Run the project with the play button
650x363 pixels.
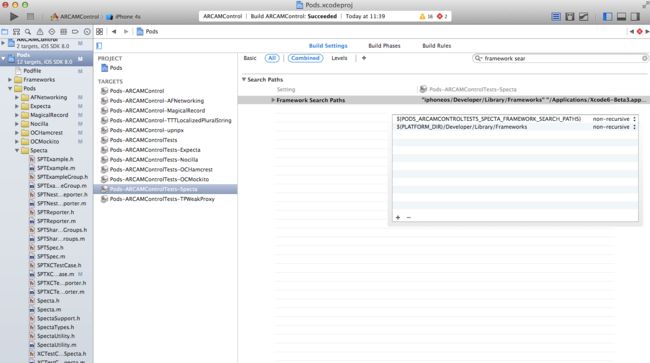tap(14, 17)
